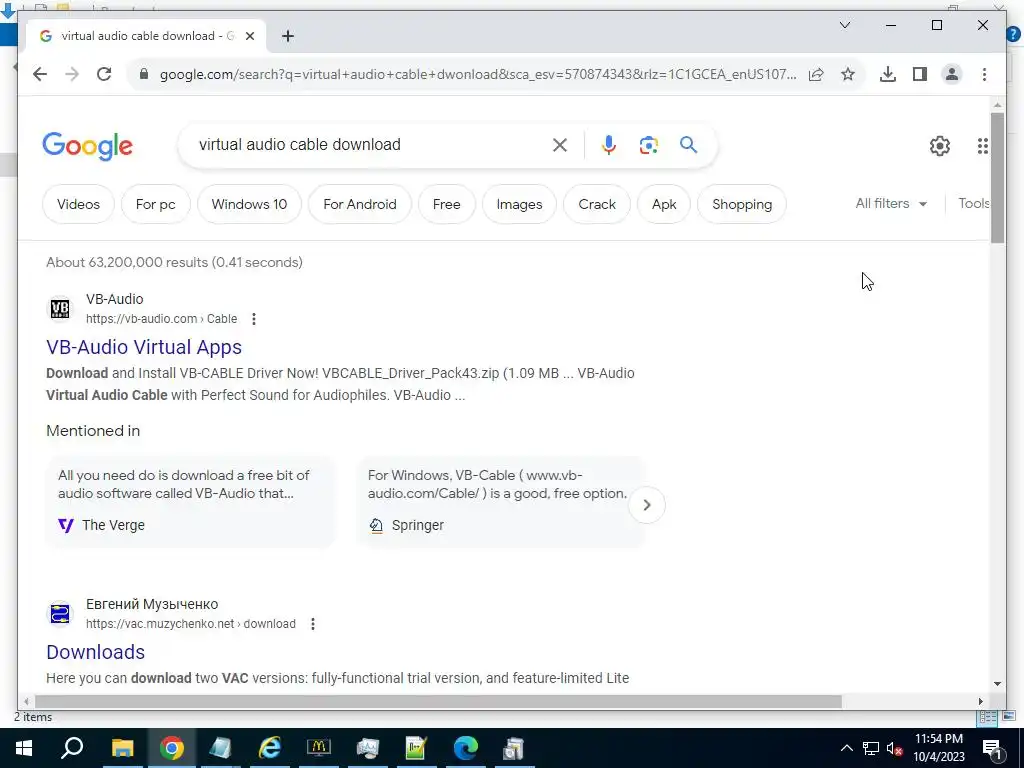
Task: Submit the search with the magnifier icon
Action: [688, 145]
